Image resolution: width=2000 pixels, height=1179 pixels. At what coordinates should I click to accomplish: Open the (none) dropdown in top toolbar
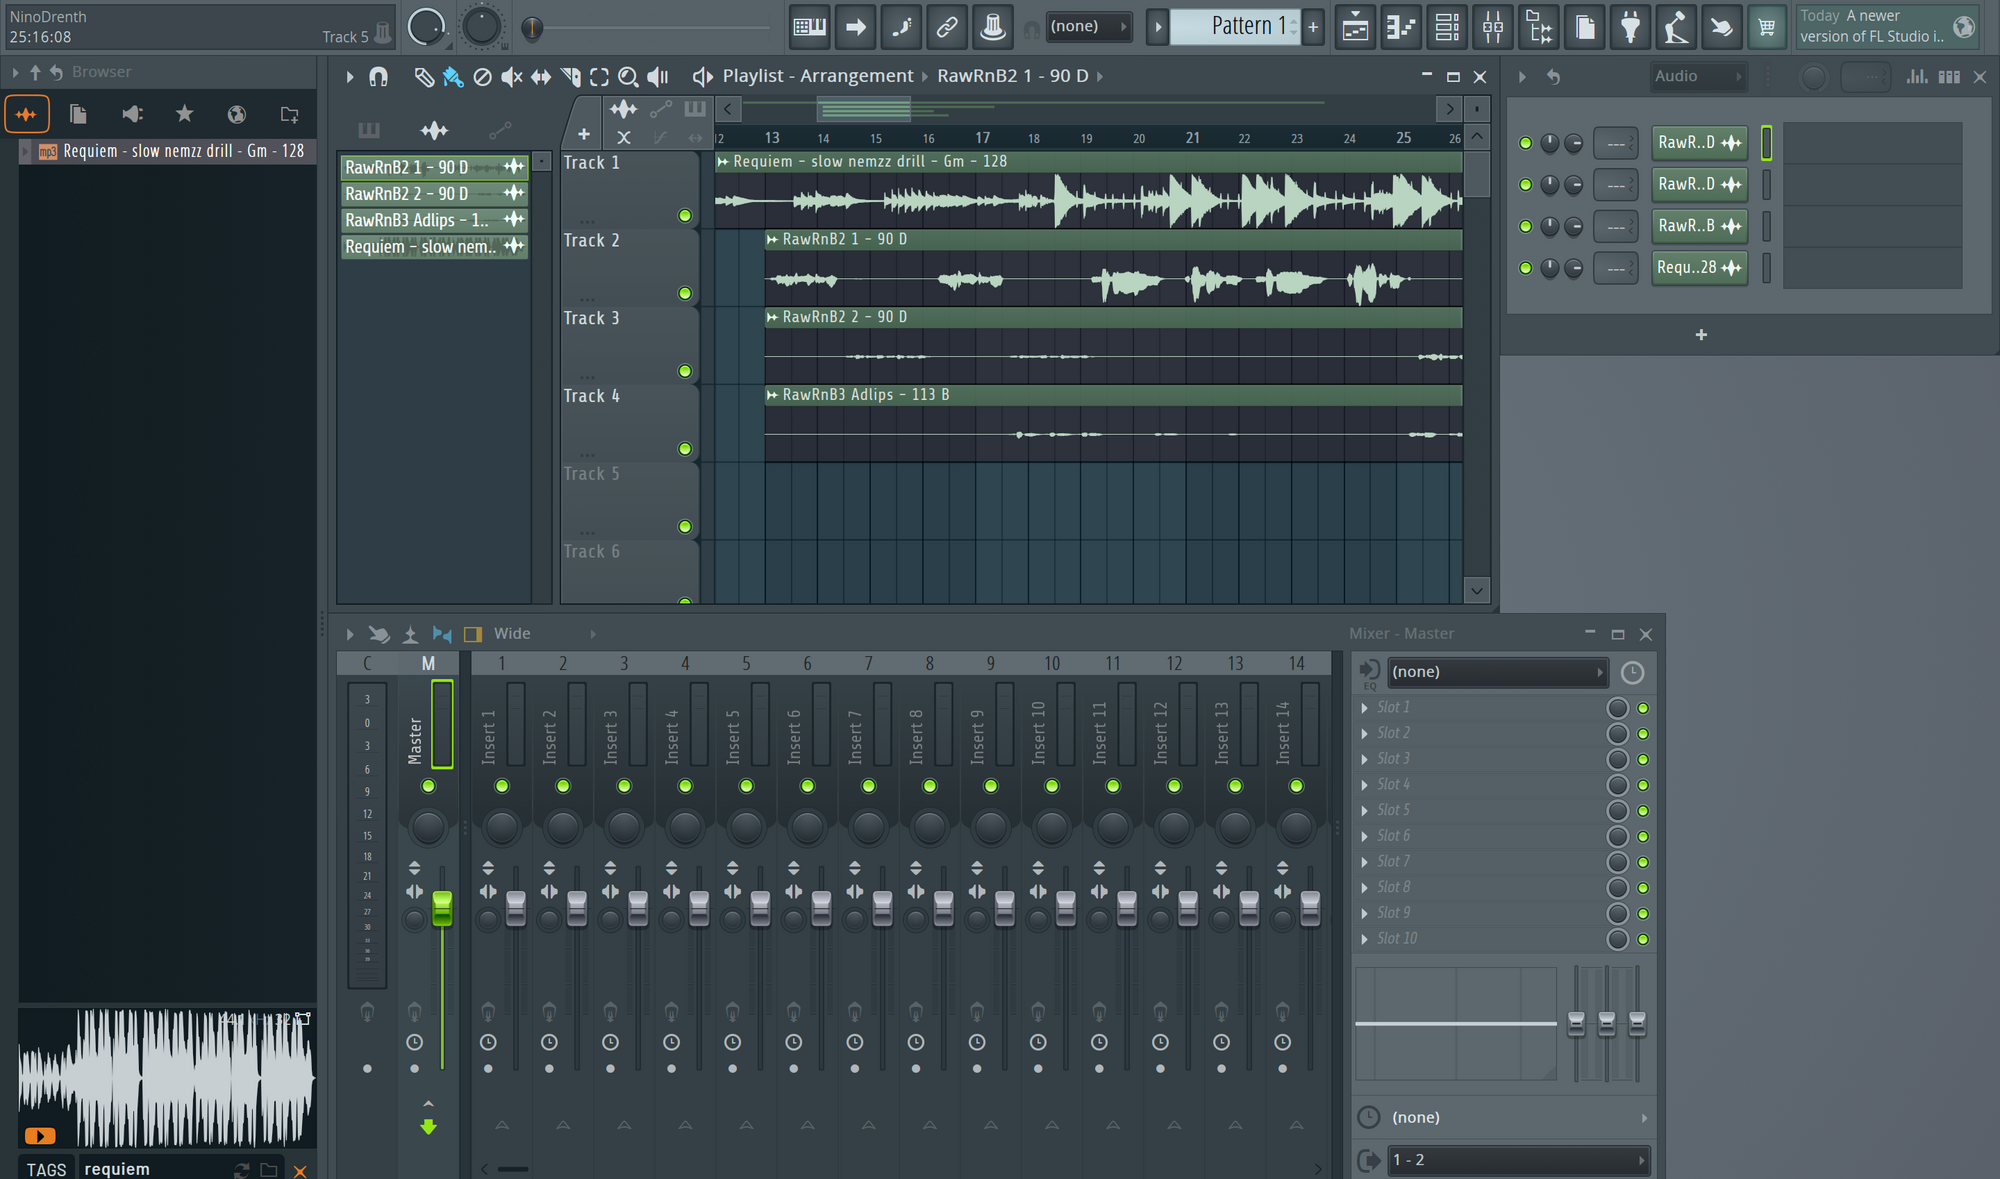[x=1088, y=27]
